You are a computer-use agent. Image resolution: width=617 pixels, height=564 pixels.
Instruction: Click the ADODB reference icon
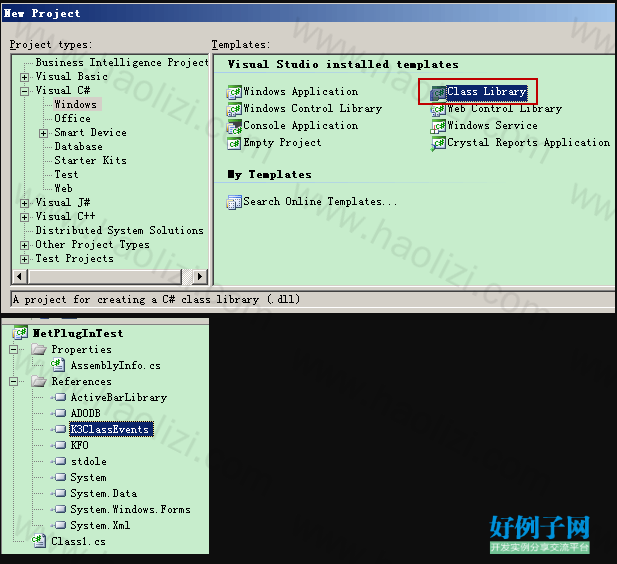coord(59,413)
